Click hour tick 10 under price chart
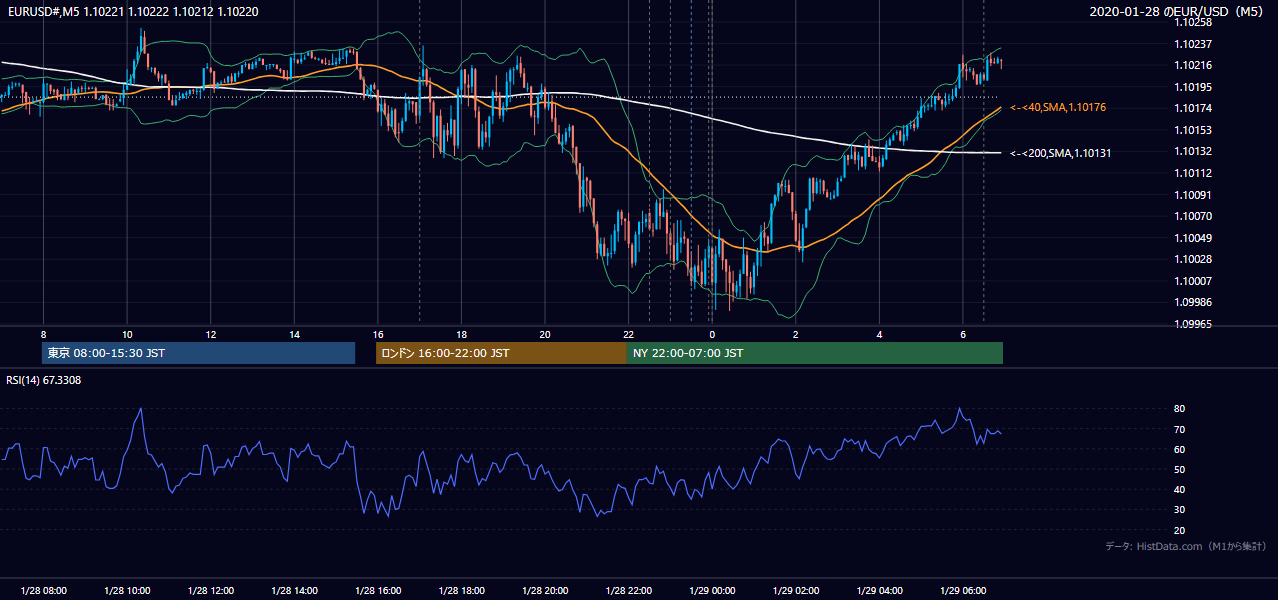Screen dimensions: 1278x600 click(x=127, y=334)
